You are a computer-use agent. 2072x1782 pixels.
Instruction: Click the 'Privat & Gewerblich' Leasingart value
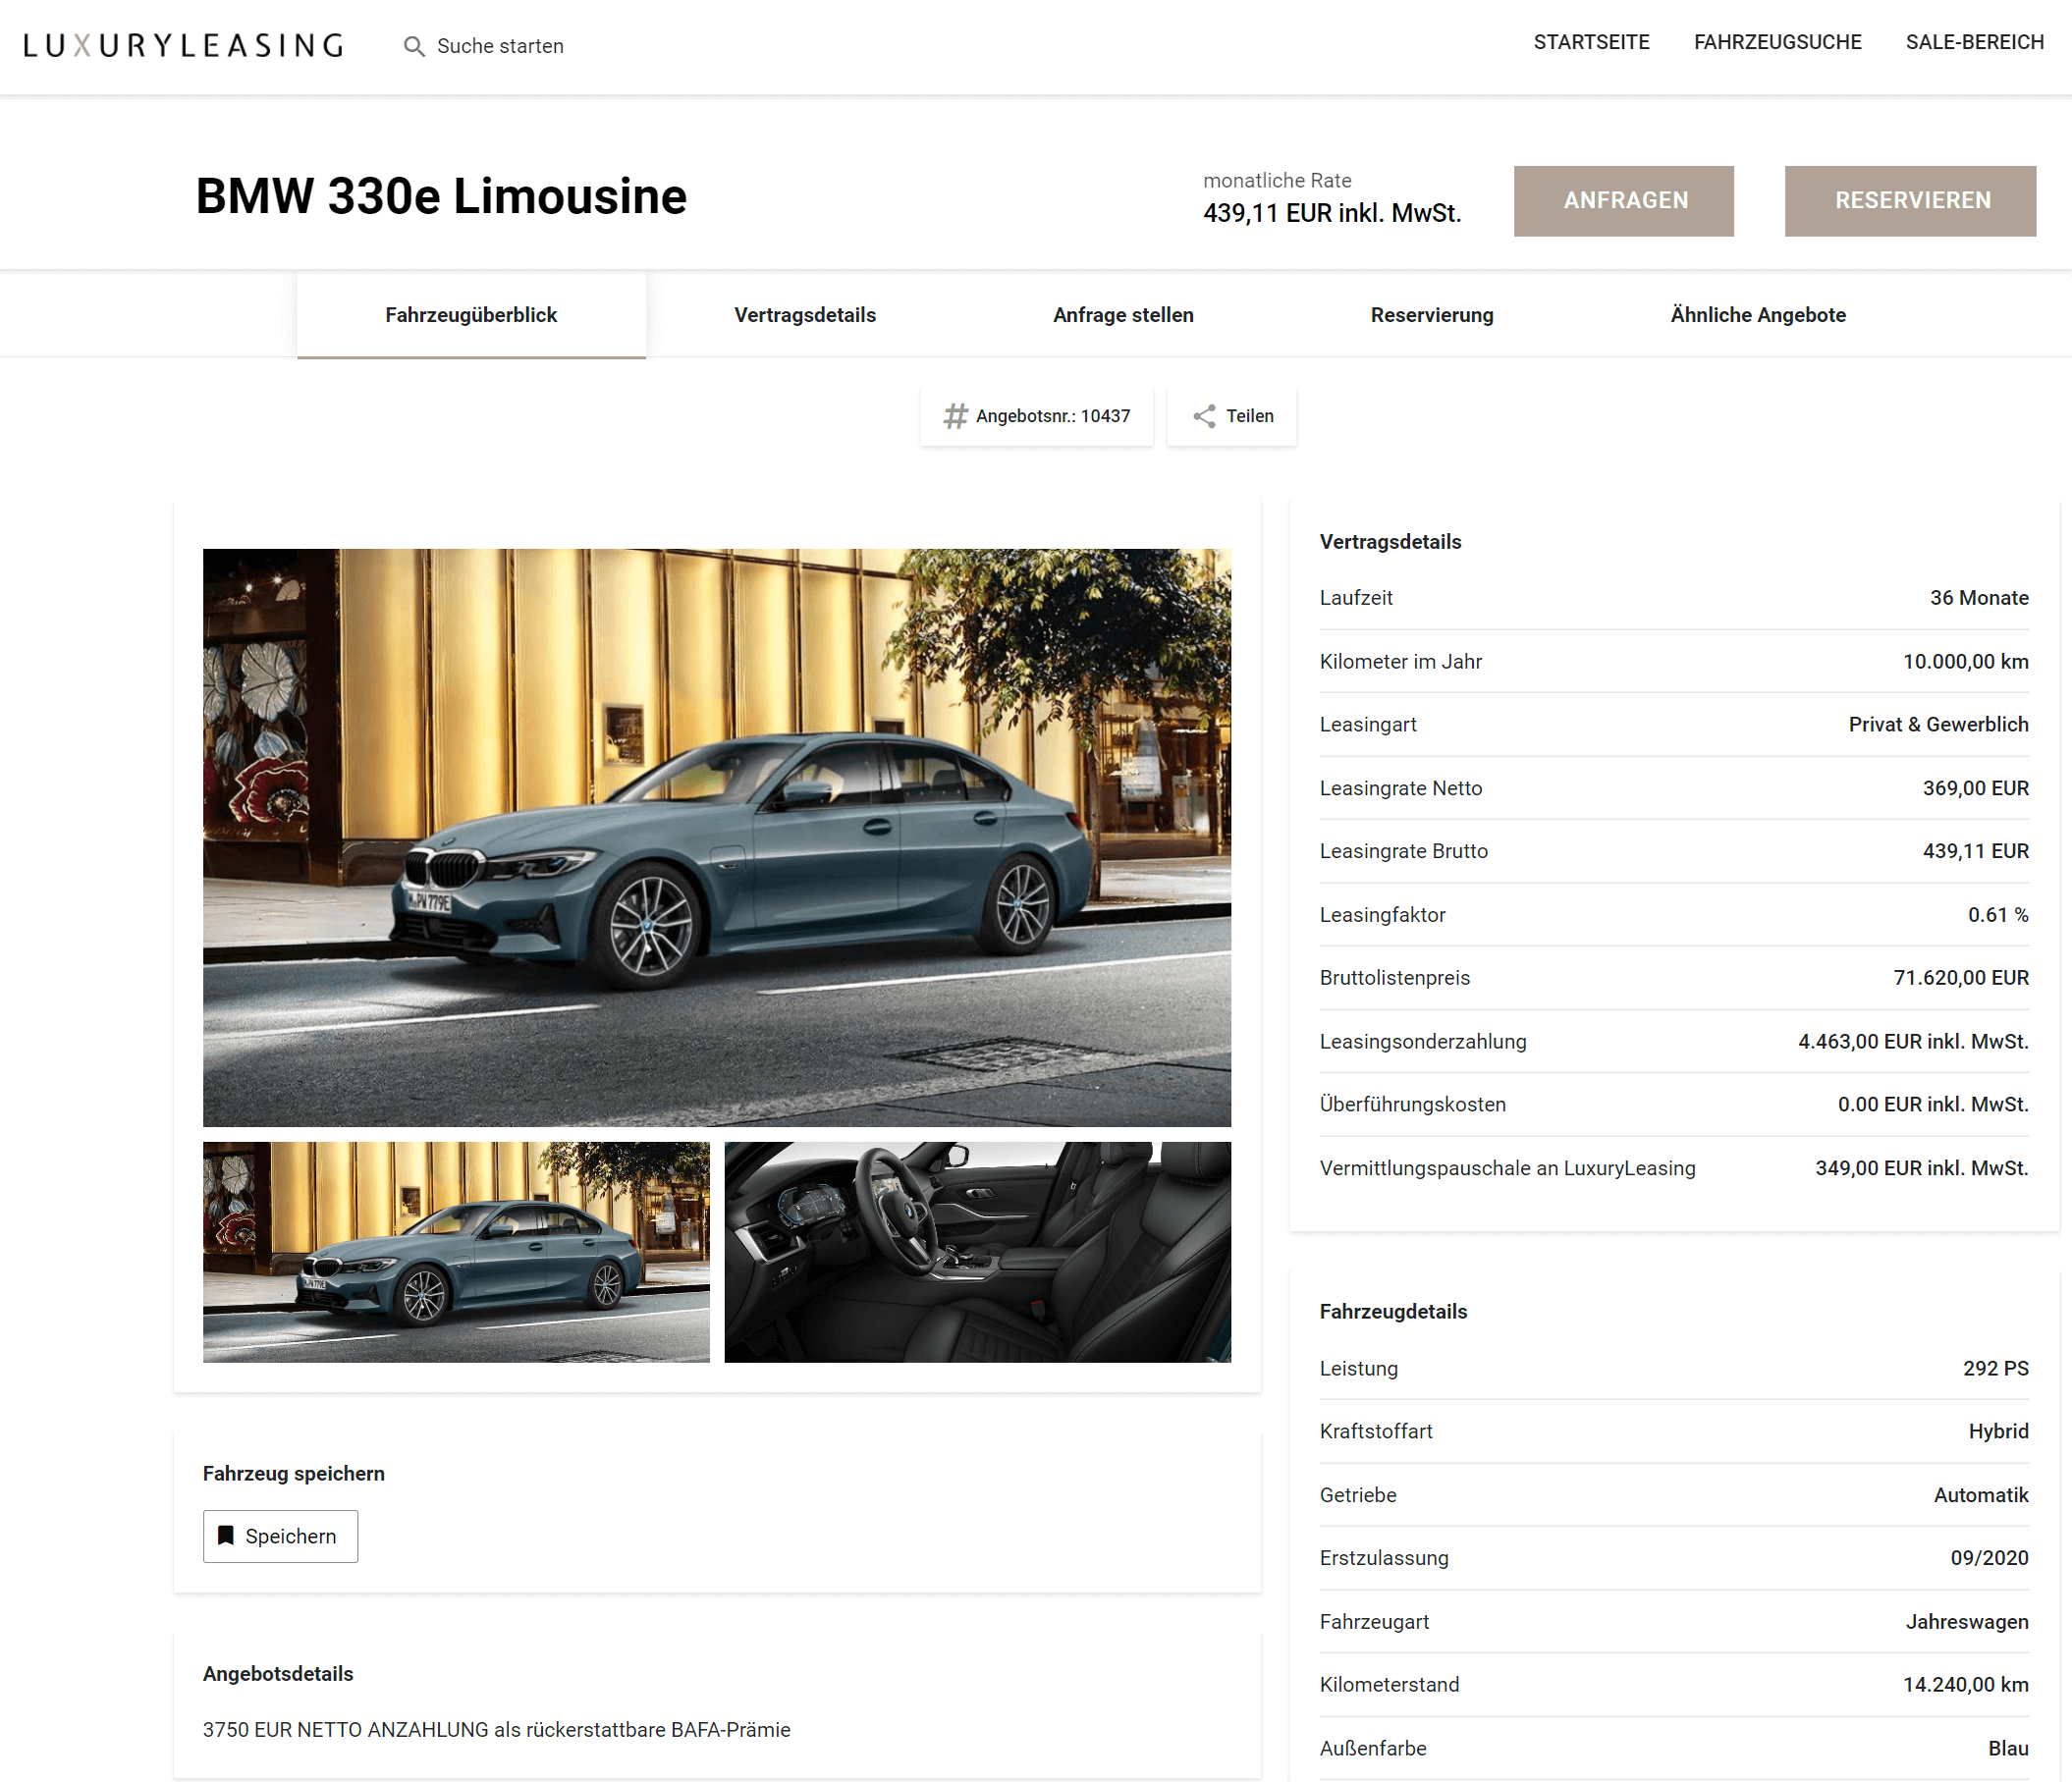[1938, 724]
